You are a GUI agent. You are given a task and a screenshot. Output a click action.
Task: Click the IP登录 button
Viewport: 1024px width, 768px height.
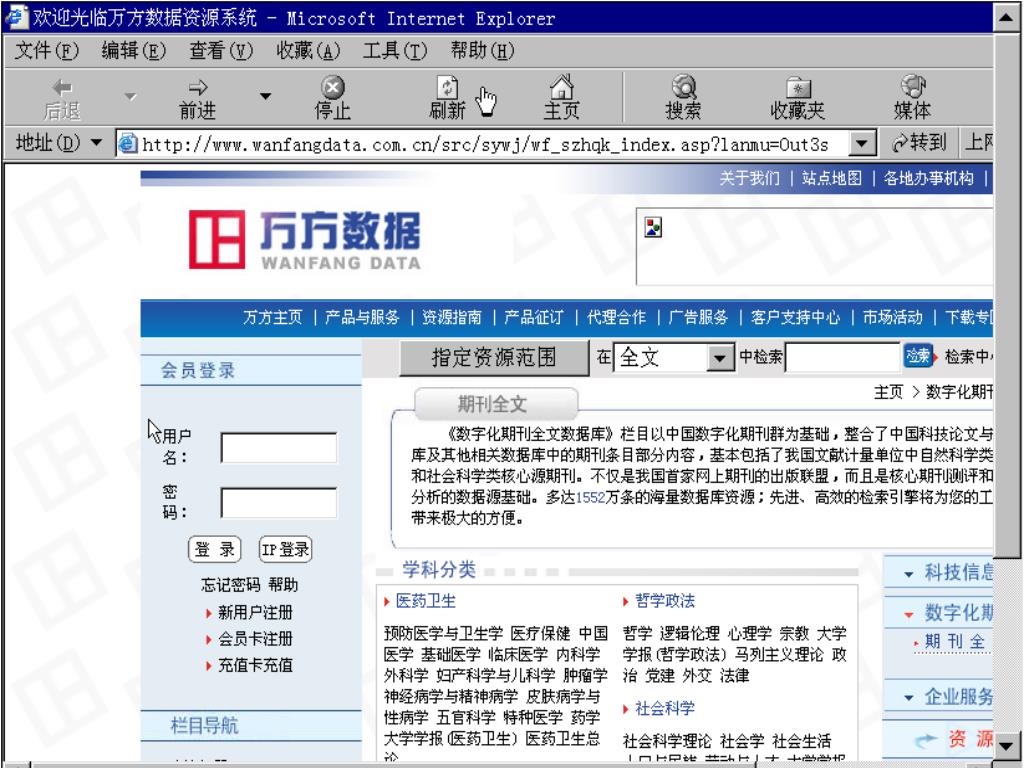click(x=285, y=549)
